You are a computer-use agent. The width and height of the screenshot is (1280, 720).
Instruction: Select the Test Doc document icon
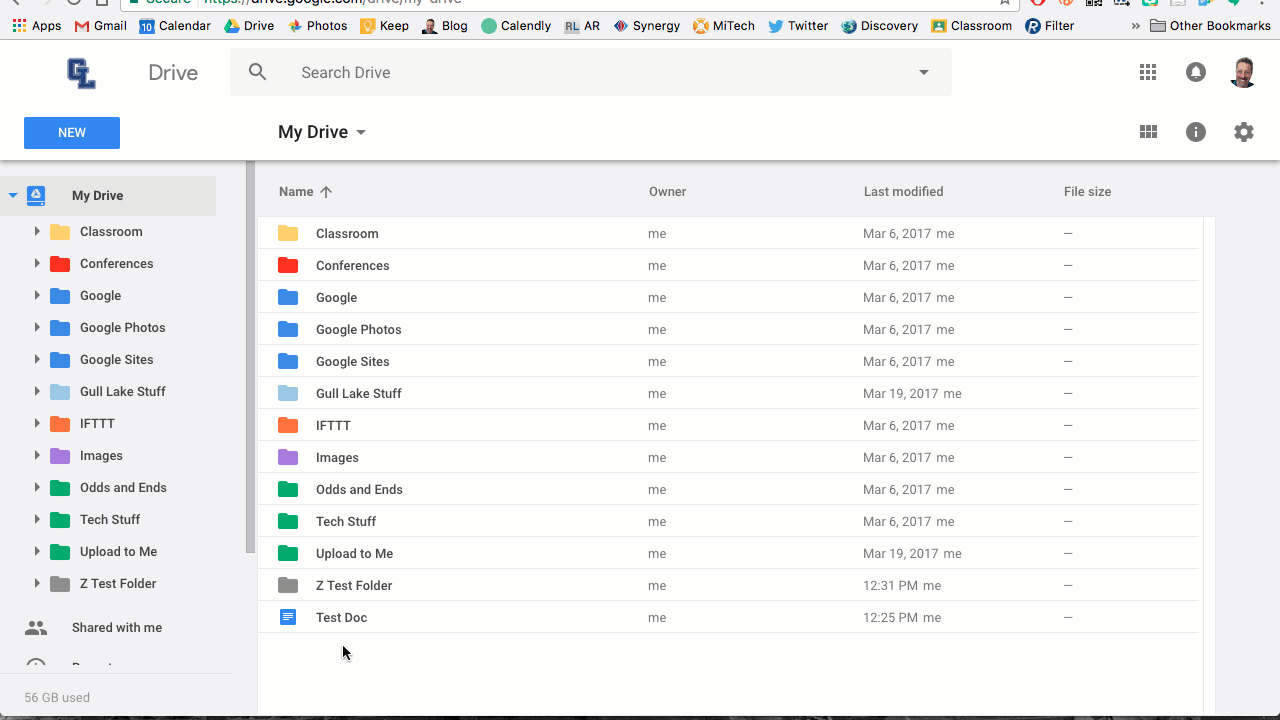[288, 617]
